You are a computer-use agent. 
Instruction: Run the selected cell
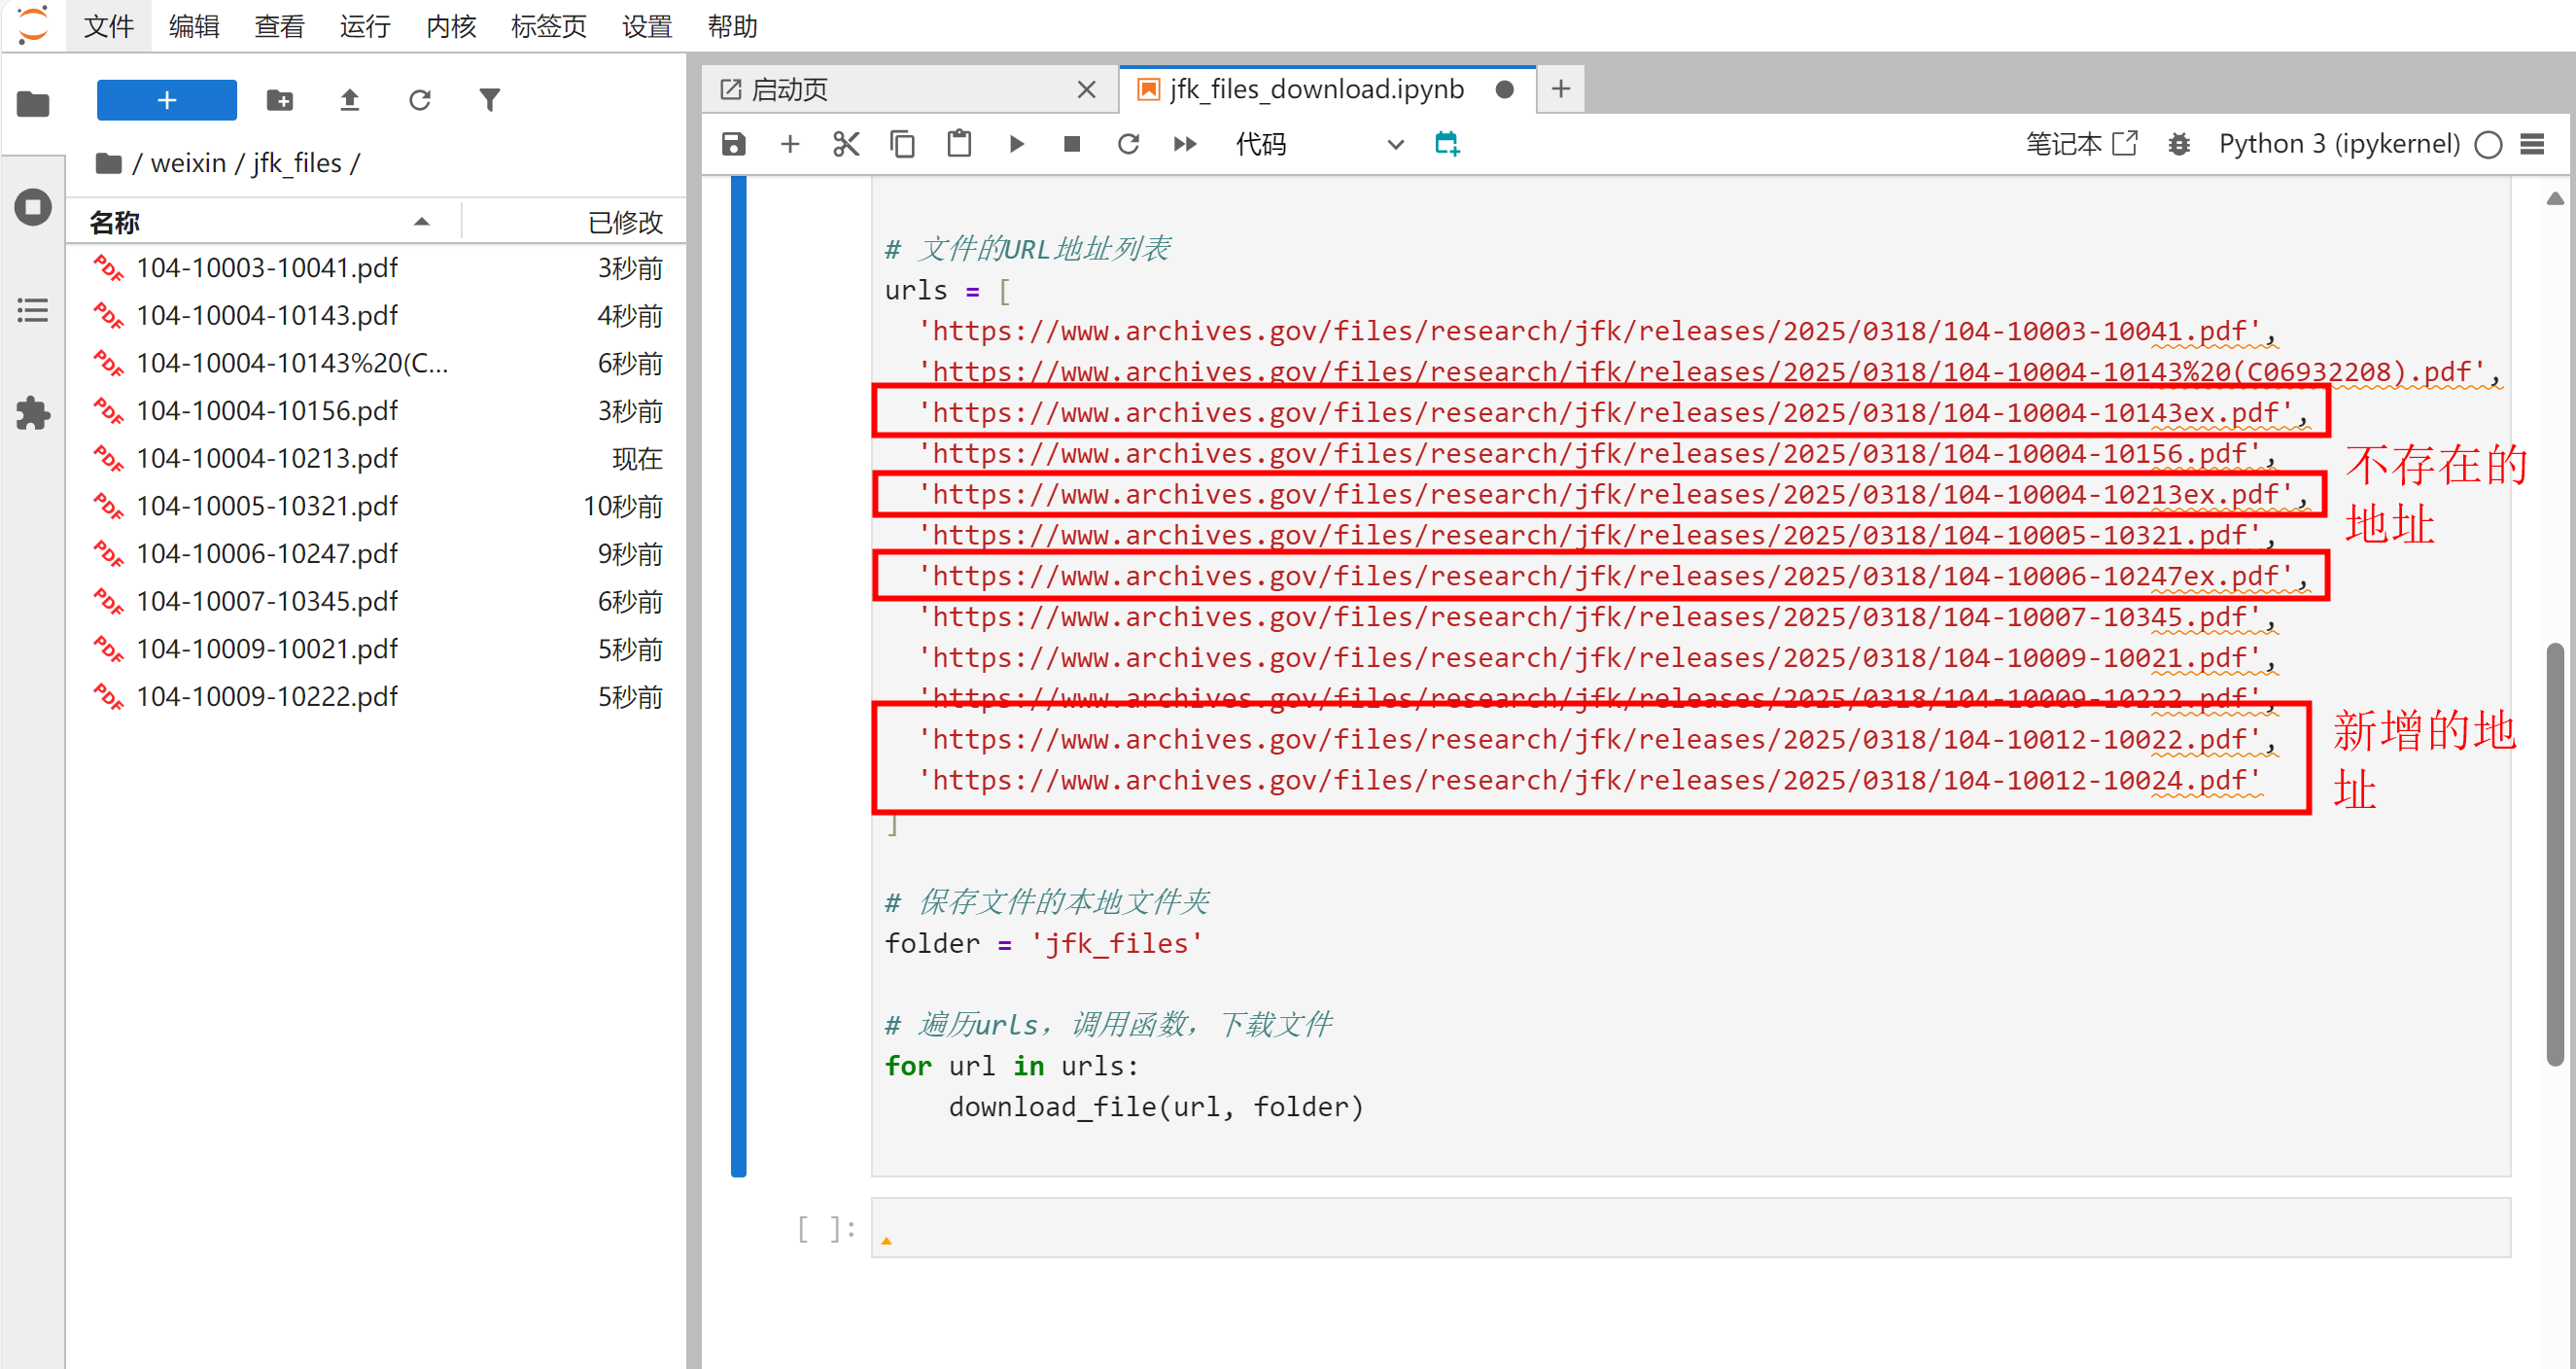(x=1016, y=144)
